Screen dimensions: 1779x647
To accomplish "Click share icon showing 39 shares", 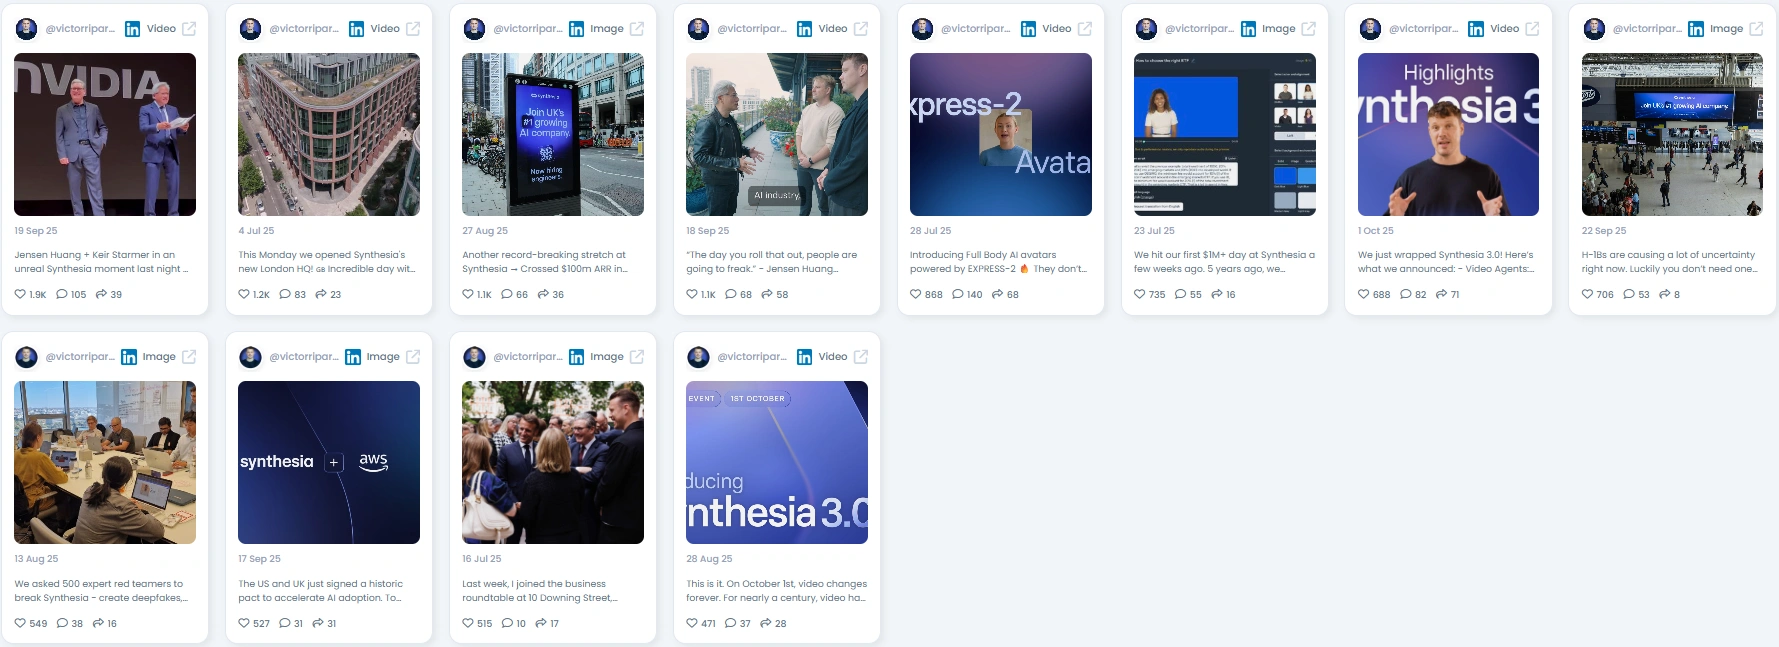I will point(101,294).
